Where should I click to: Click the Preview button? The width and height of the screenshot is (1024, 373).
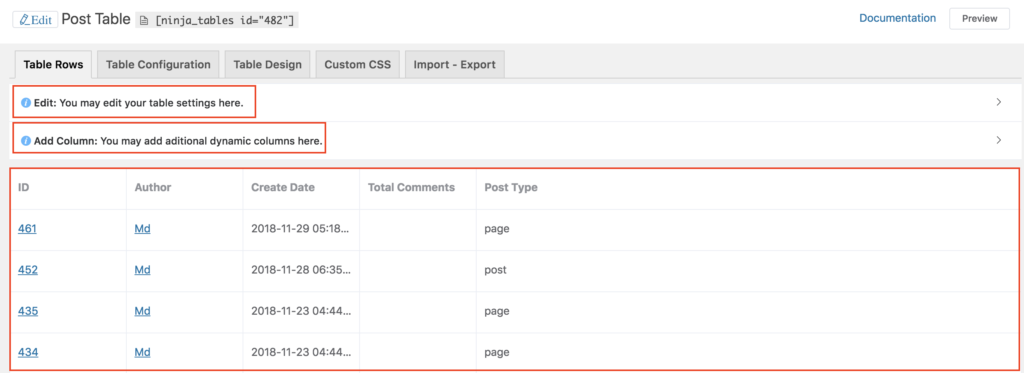pos(979,18)
